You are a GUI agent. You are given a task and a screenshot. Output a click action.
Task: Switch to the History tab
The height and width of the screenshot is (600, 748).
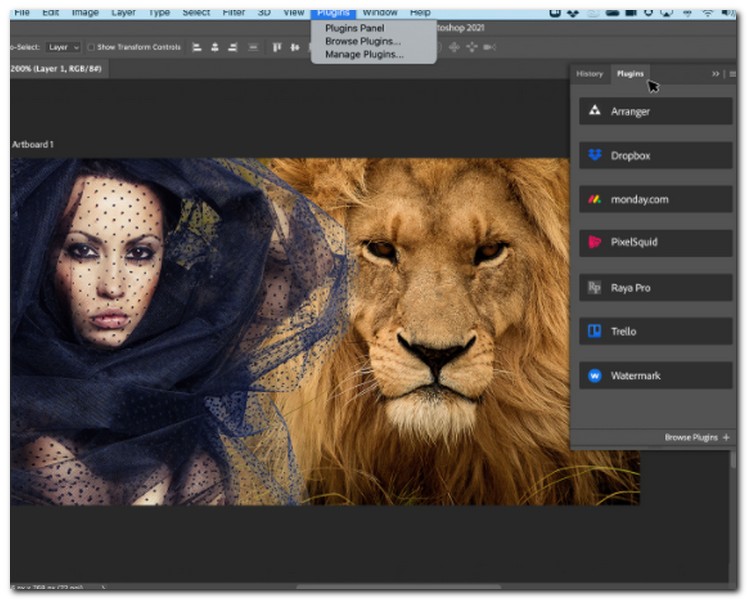pos(589,74)
